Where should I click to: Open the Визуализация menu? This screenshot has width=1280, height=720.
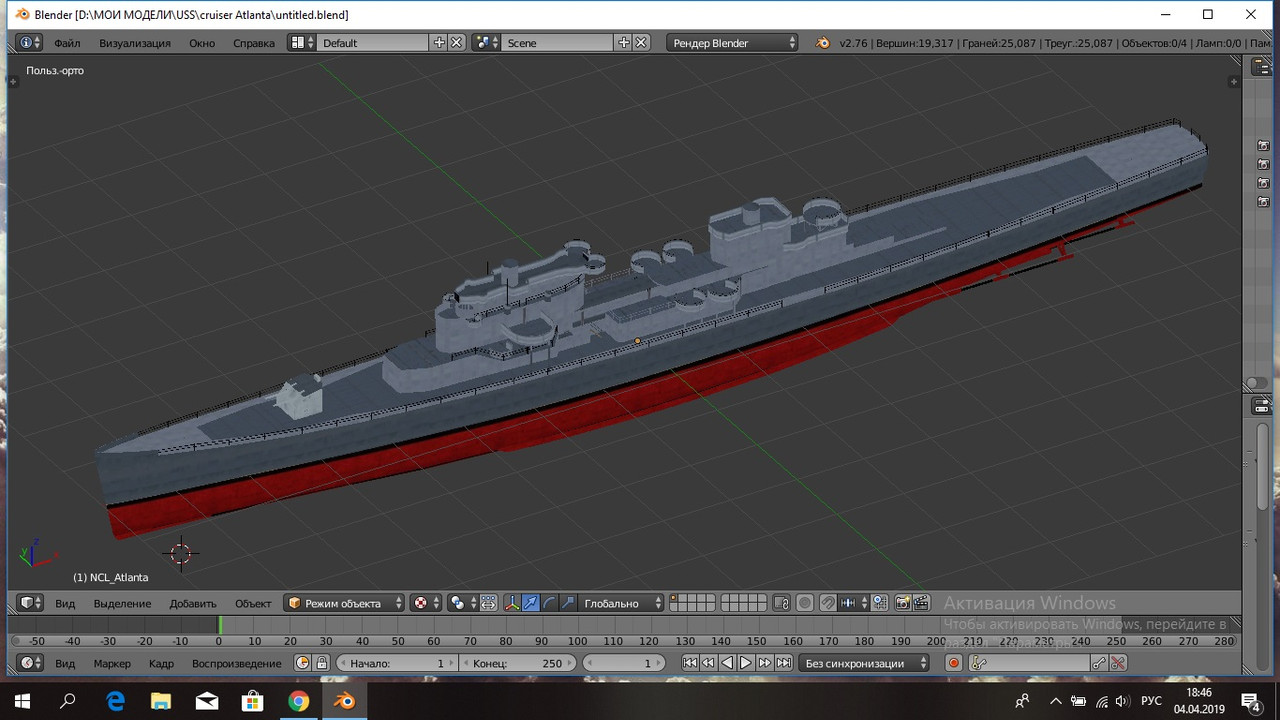tap(134, 43)
